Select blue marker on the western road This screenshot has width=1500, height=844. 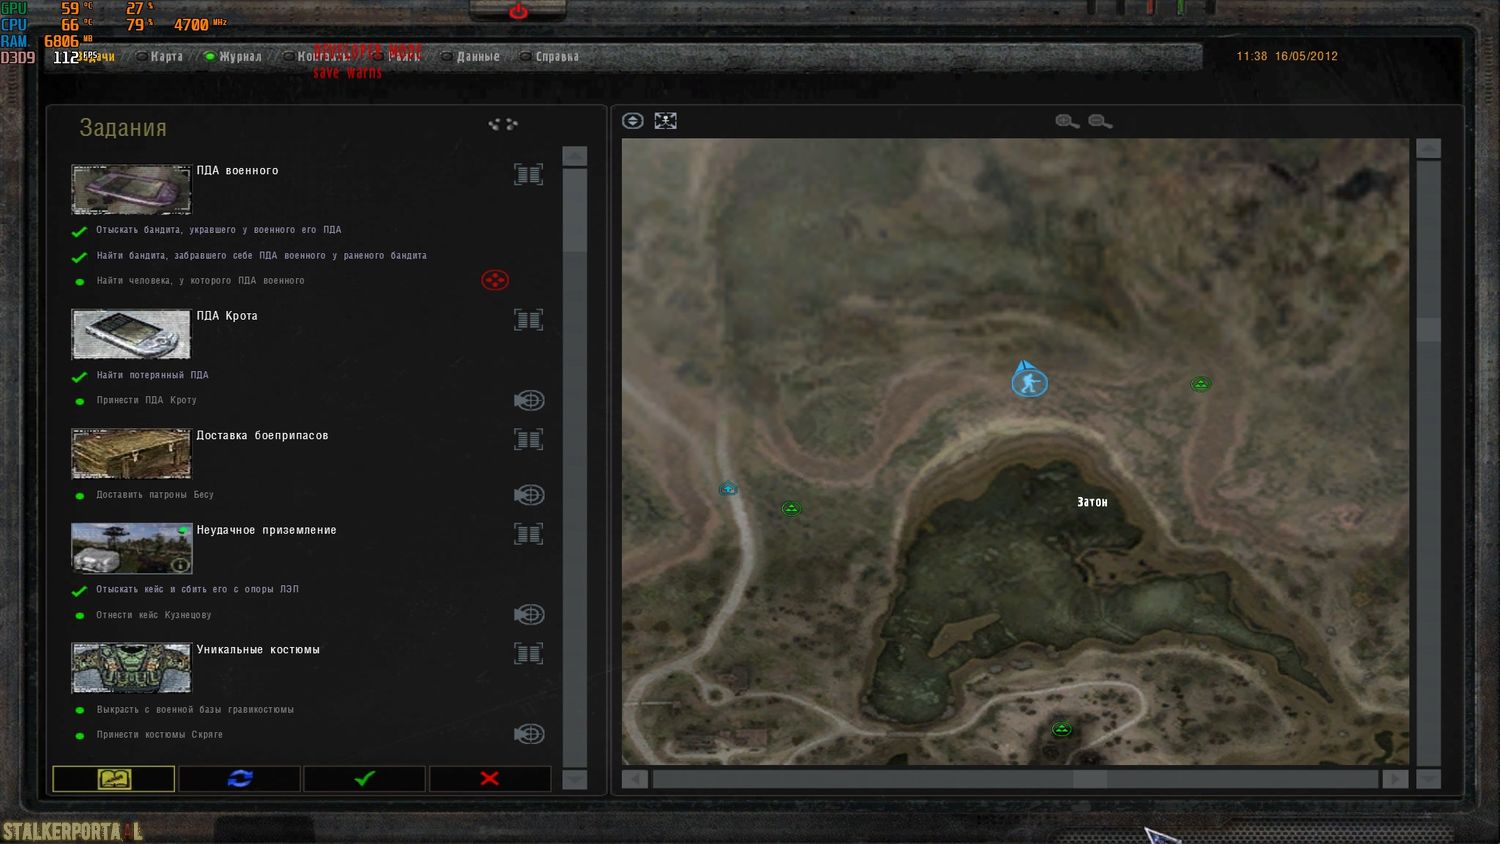[x=728, y=489]
